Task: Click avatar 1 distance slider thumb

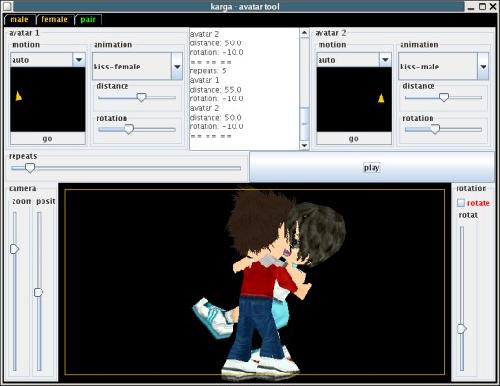Action: (142, 97)
